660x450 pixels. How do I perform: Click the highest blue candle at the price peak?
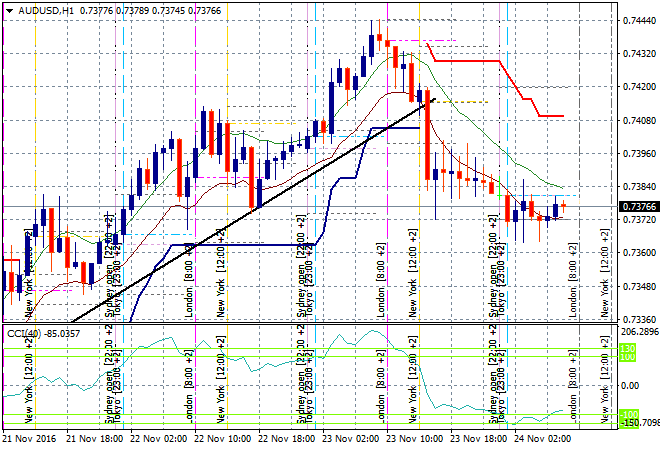pos(371,46)
